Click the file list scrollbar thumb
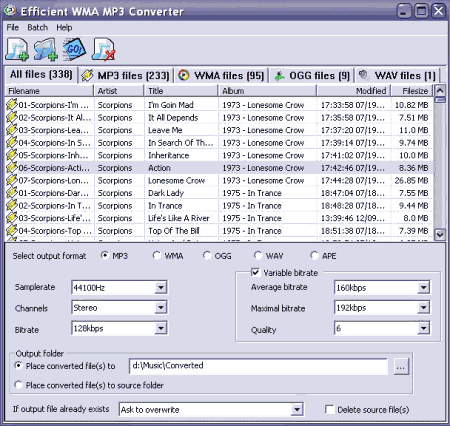 tap(440, 100)
